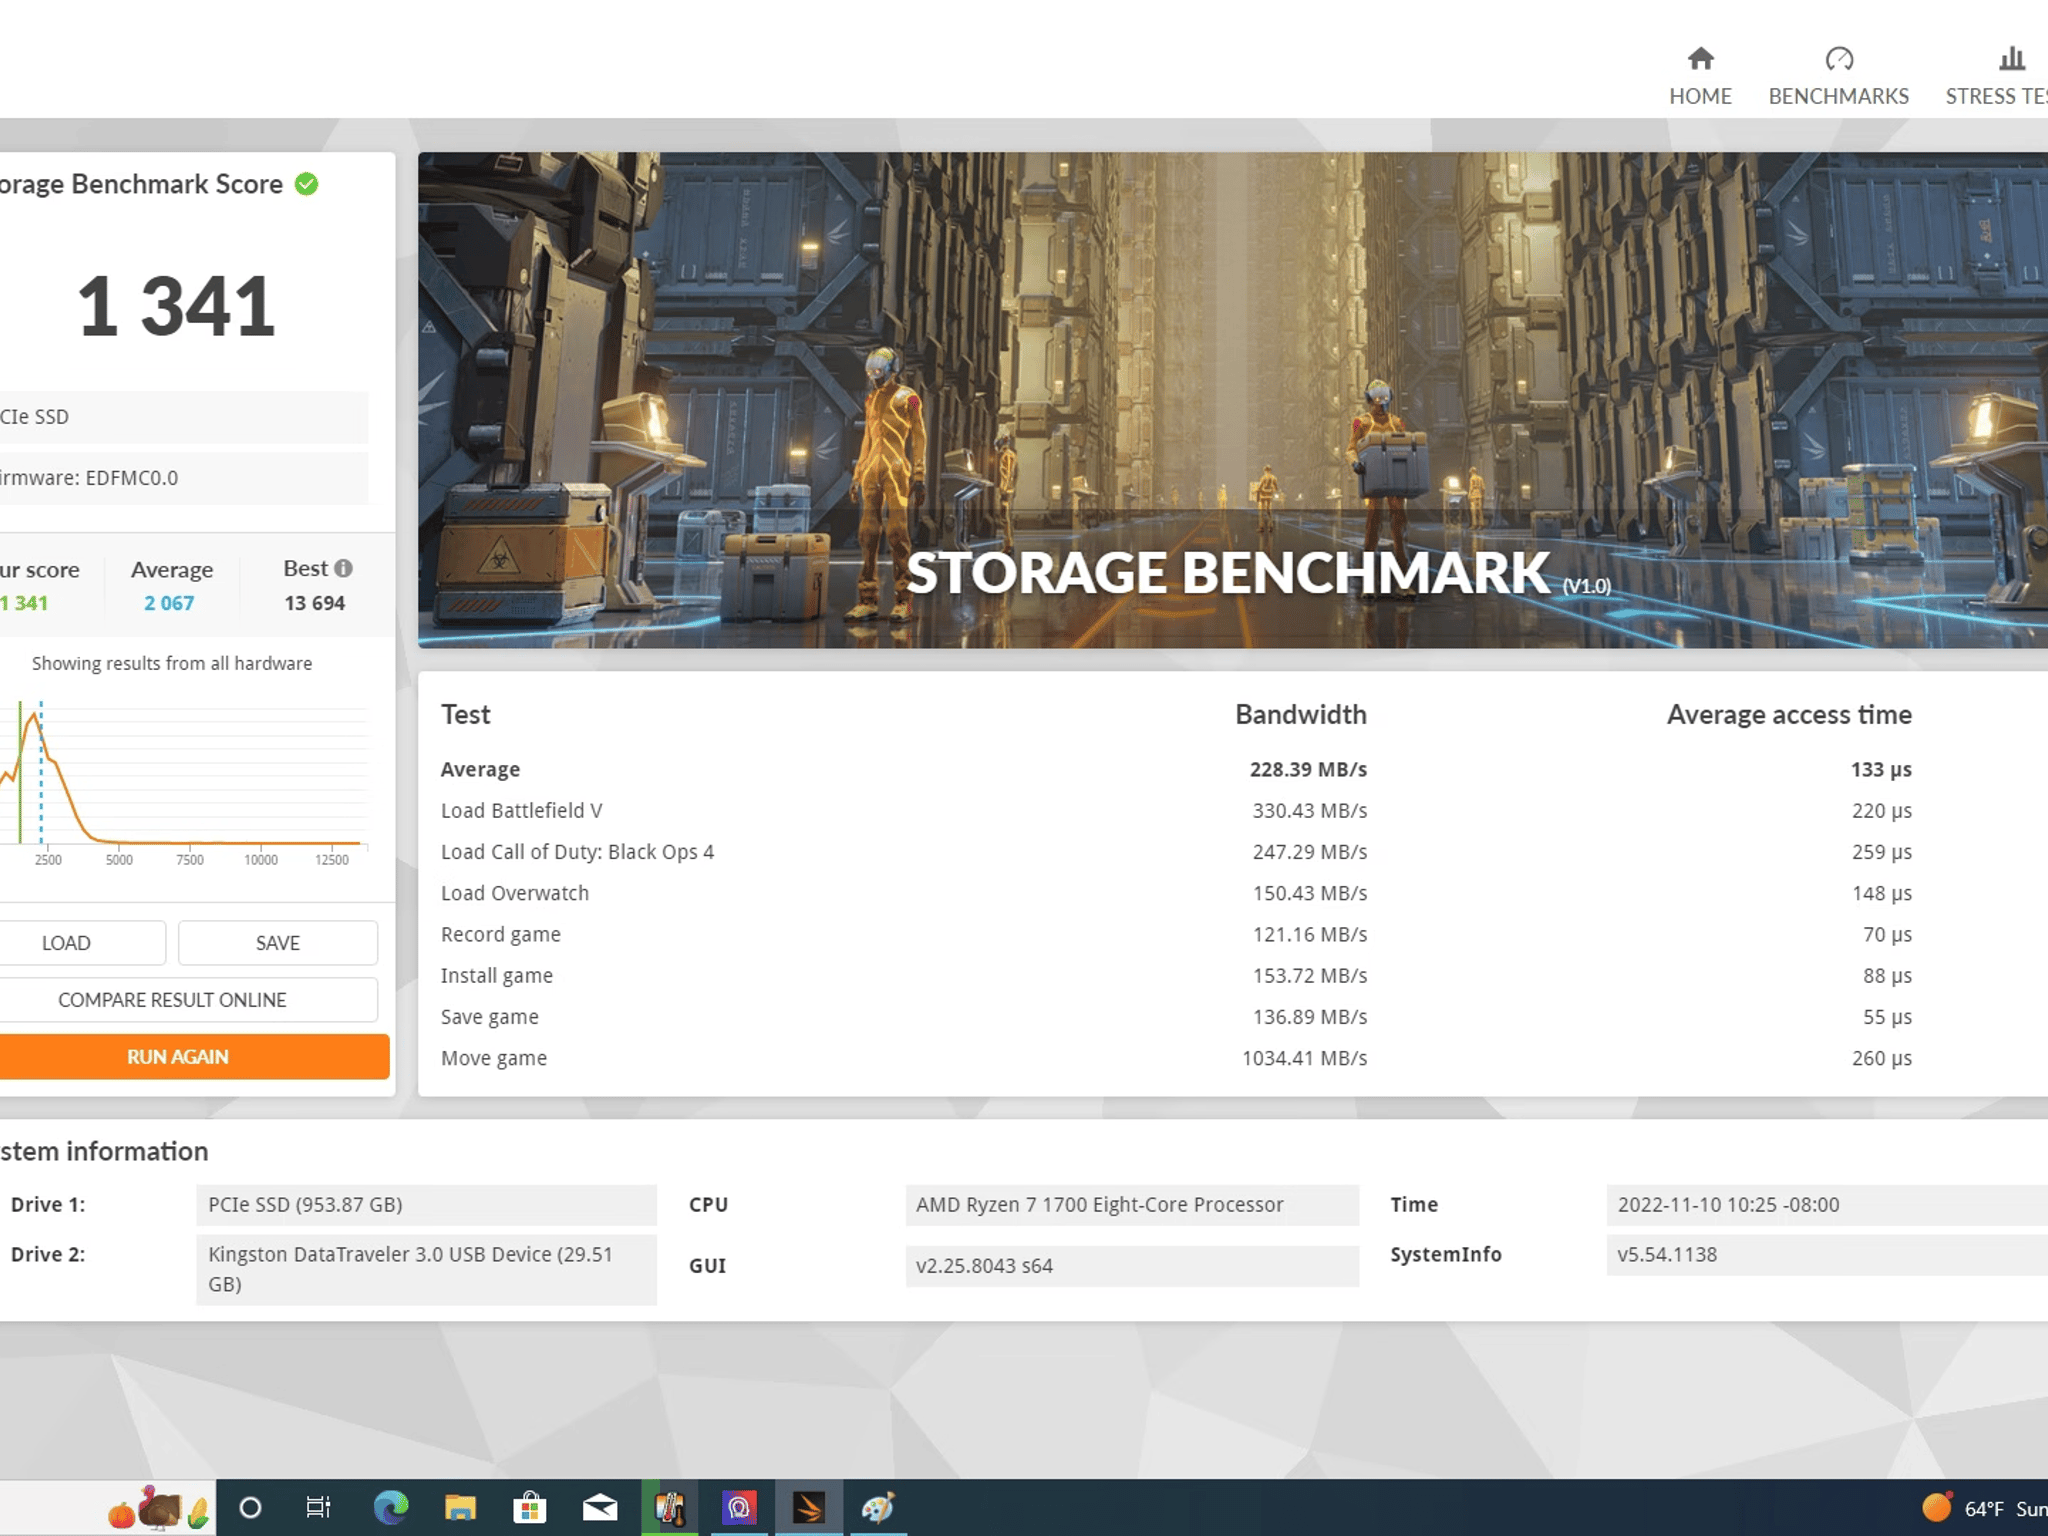Open the Stress Tests section
Image resolution: width=2048 pixels, height=1536 pixels.
(1996, 76)
